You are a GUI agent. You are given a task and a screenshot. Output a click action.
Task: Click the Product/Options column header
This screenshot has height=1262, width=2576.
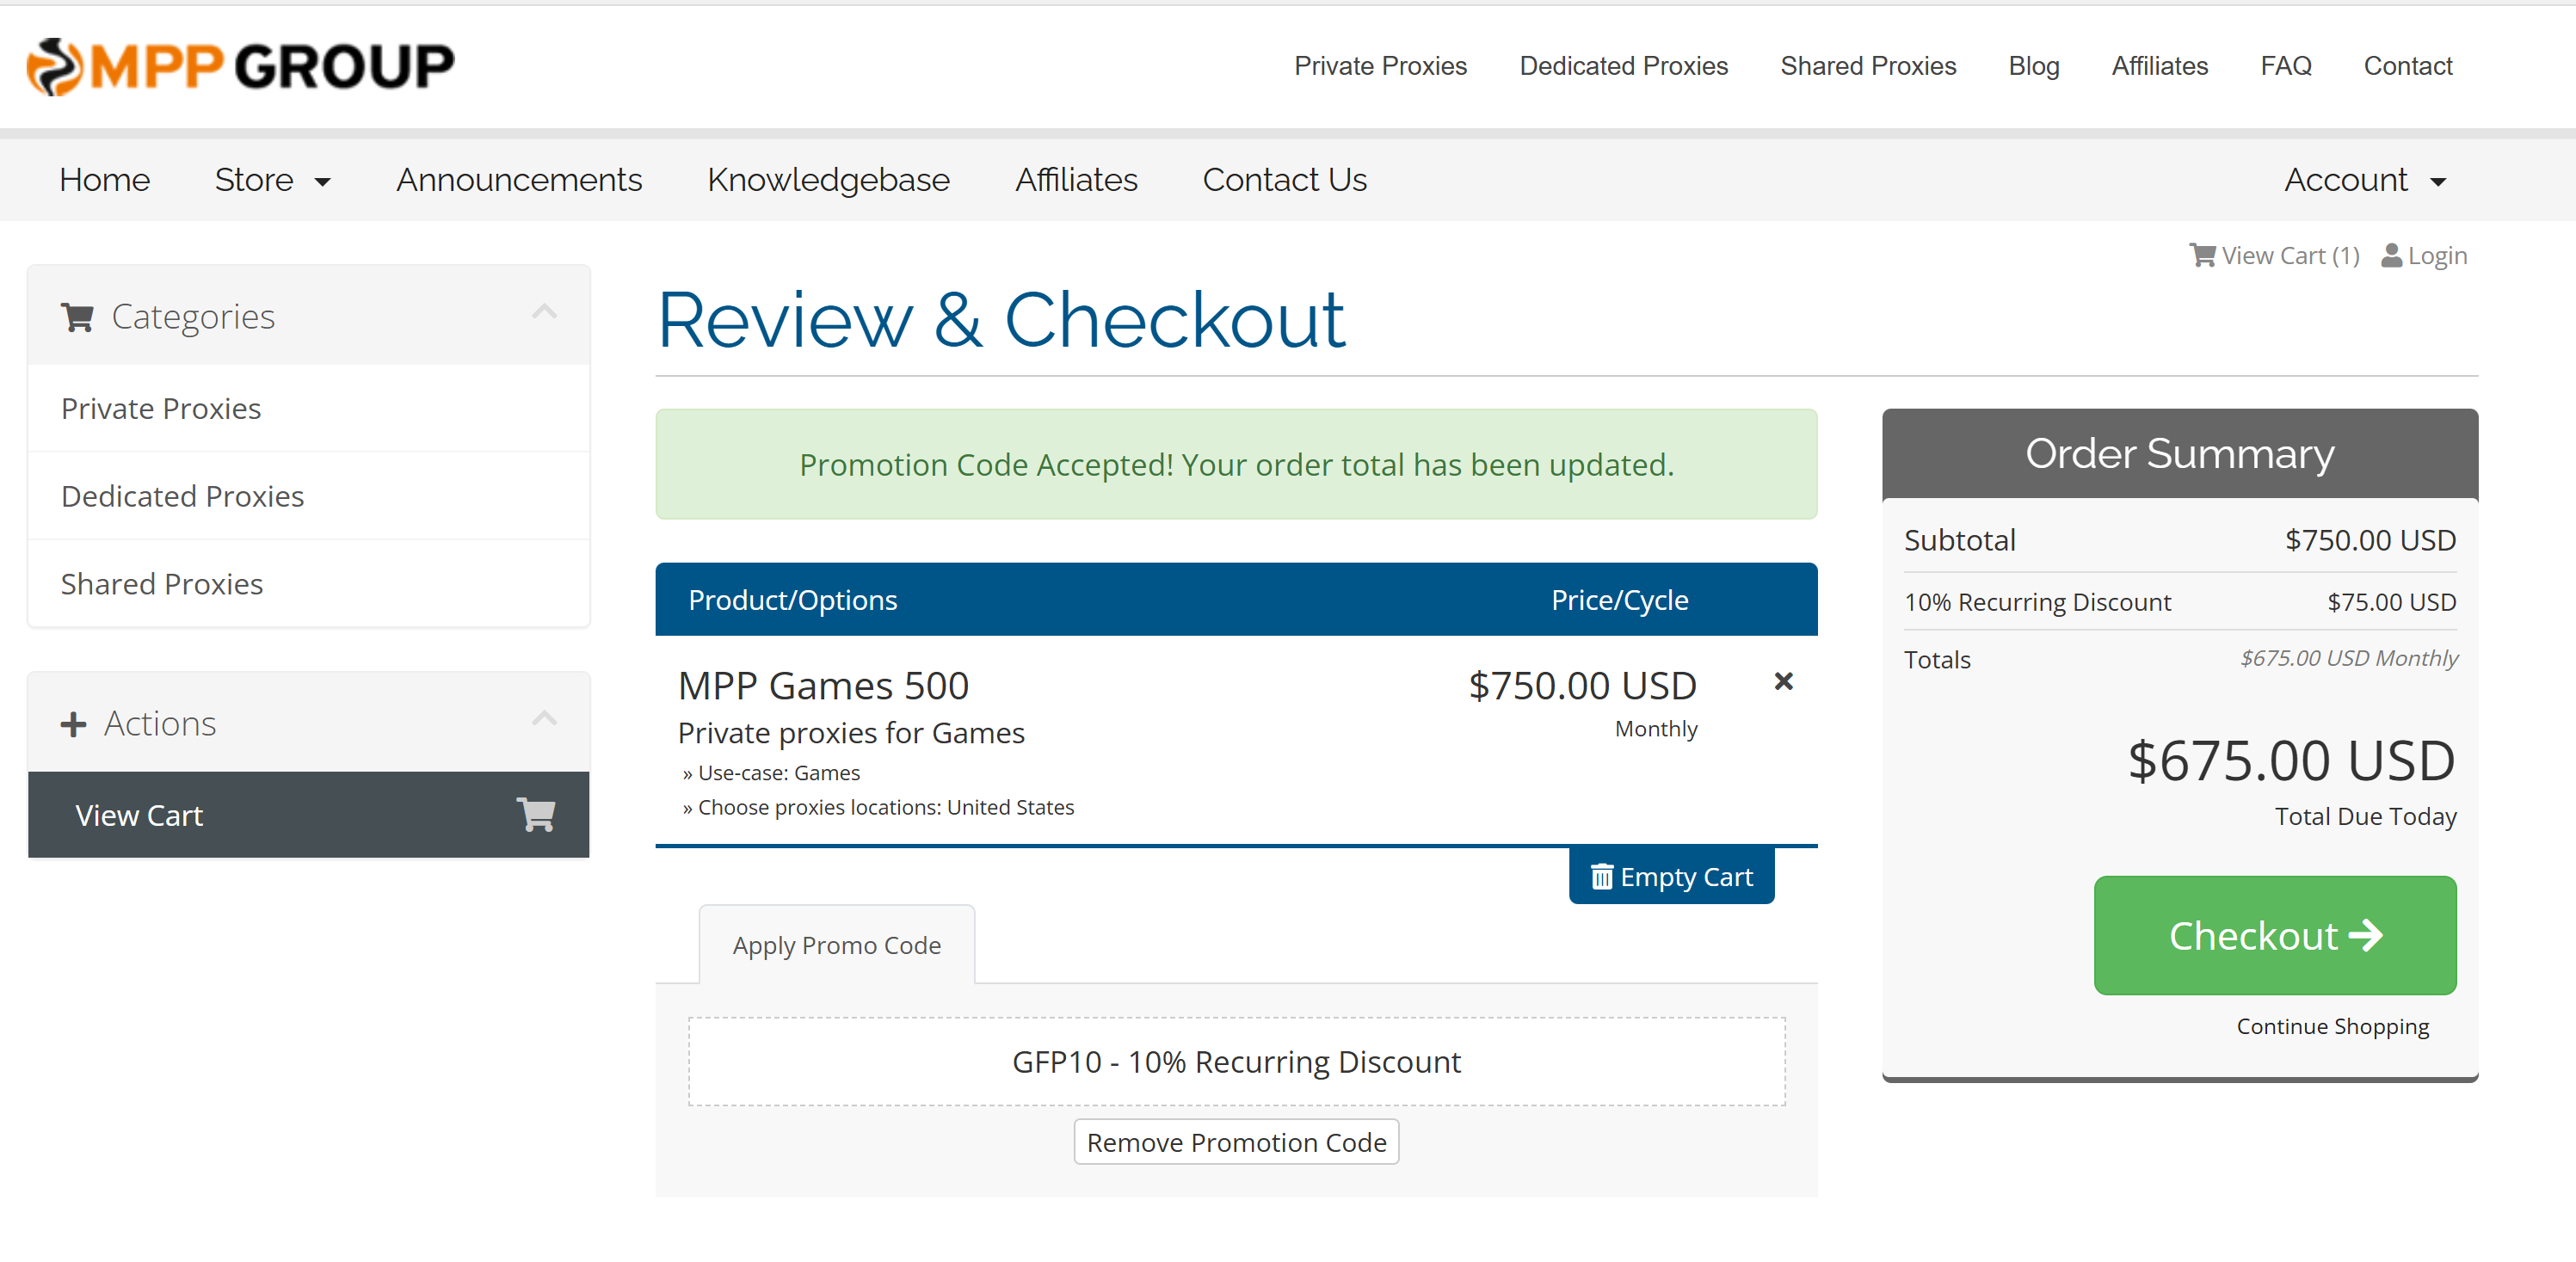[x=792, y=600]
